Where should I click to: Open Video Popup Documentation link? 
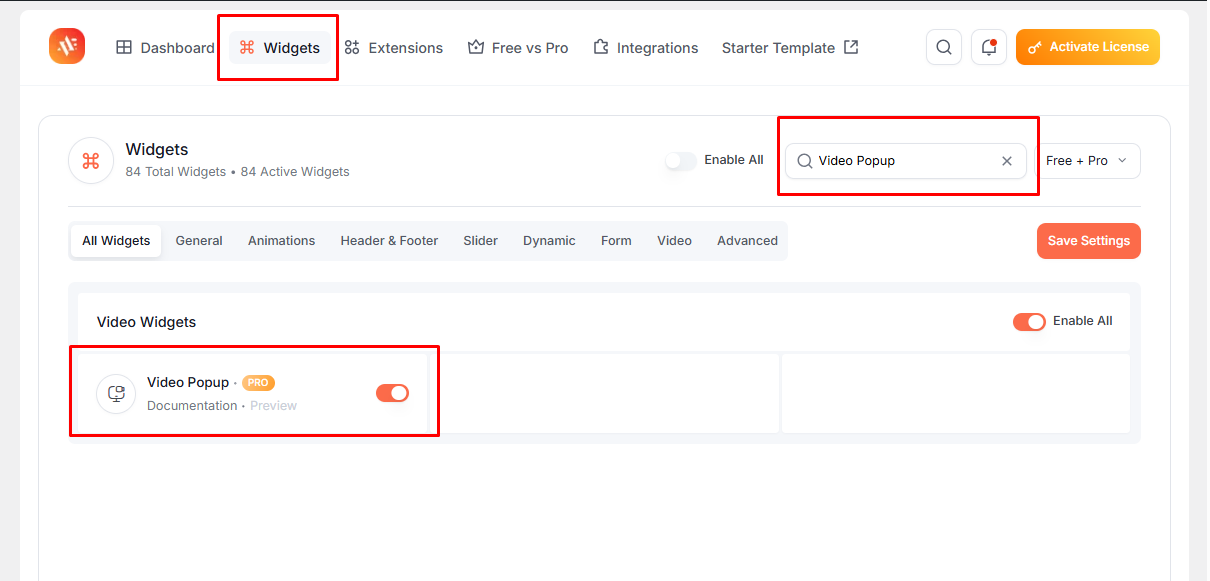192,406
